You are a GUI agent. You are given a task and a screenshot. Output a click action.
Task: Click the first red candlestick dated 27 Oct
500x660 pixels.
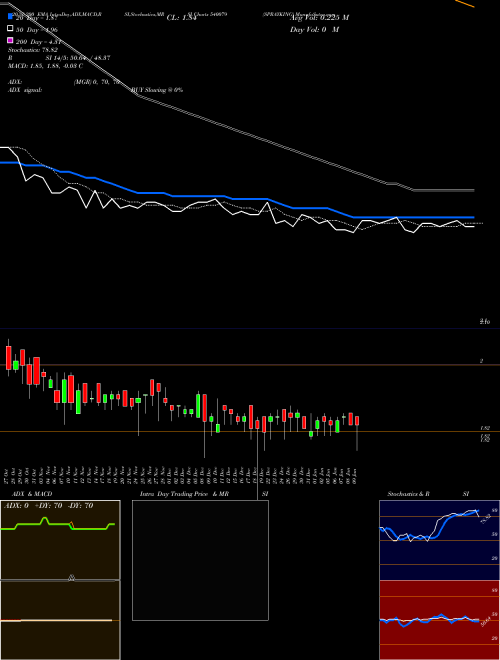pyautogui.click(x=8, y=358)
